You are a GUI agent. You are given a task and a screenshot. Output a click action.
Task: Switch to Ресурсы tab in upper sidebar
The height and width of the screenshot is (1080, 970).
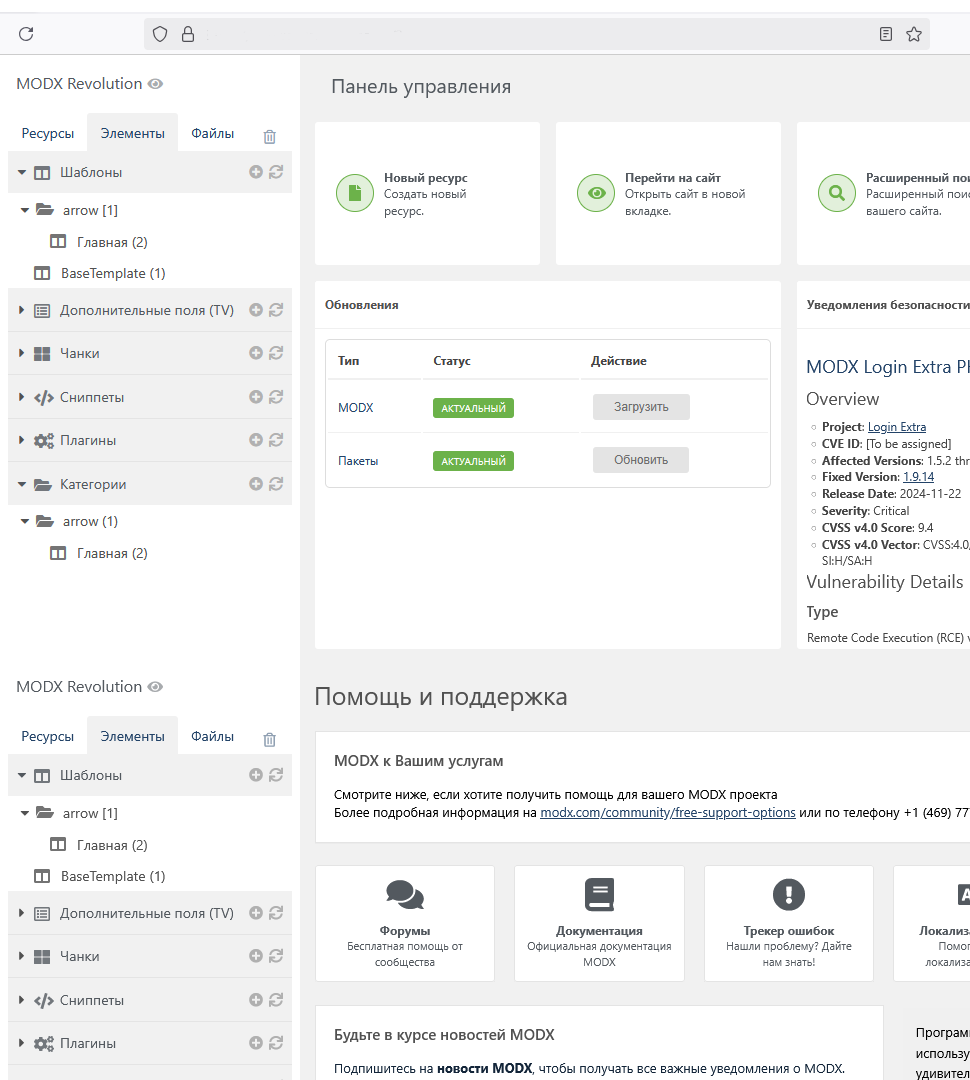coord(48,133)
